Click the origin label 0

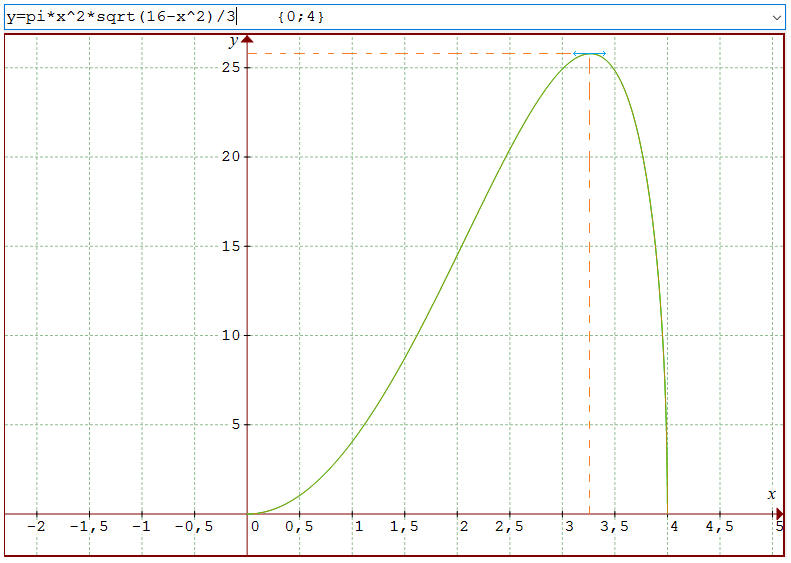(256, 526)
